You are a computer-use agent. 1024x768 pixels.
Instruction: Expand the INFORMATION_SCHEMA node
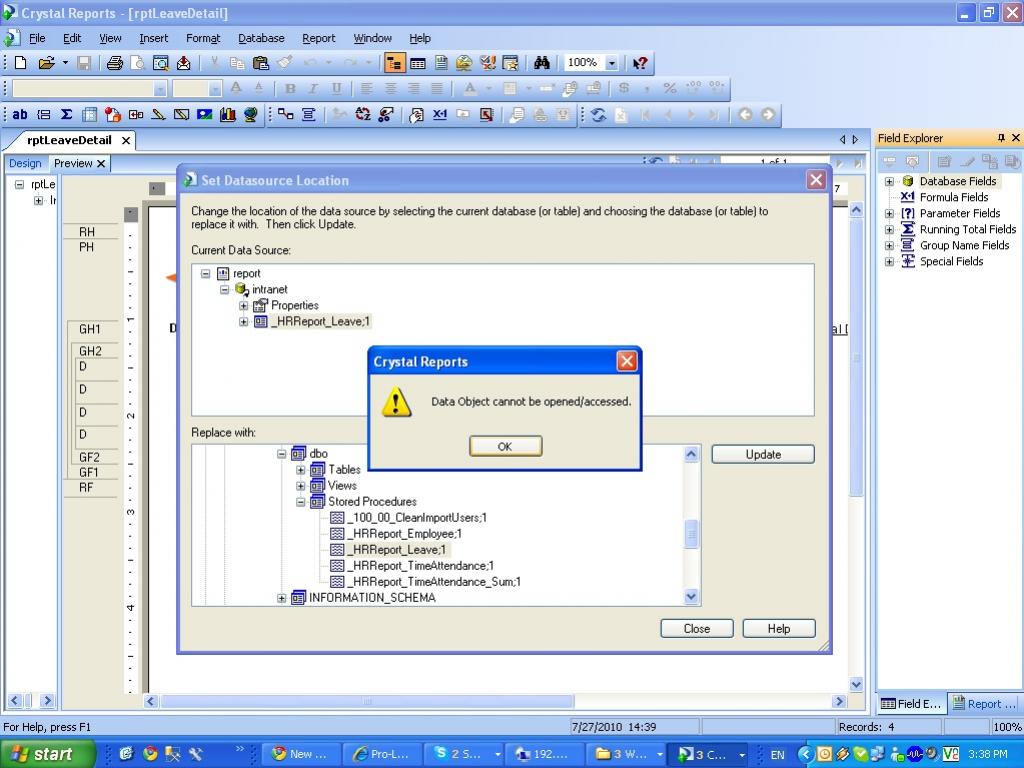281,598
